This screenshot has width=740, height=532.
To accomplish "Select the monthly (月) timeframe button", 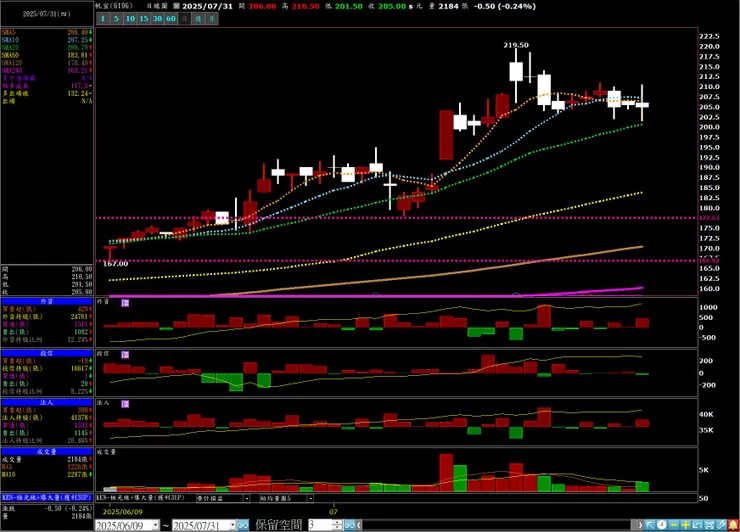I will 212,19.
